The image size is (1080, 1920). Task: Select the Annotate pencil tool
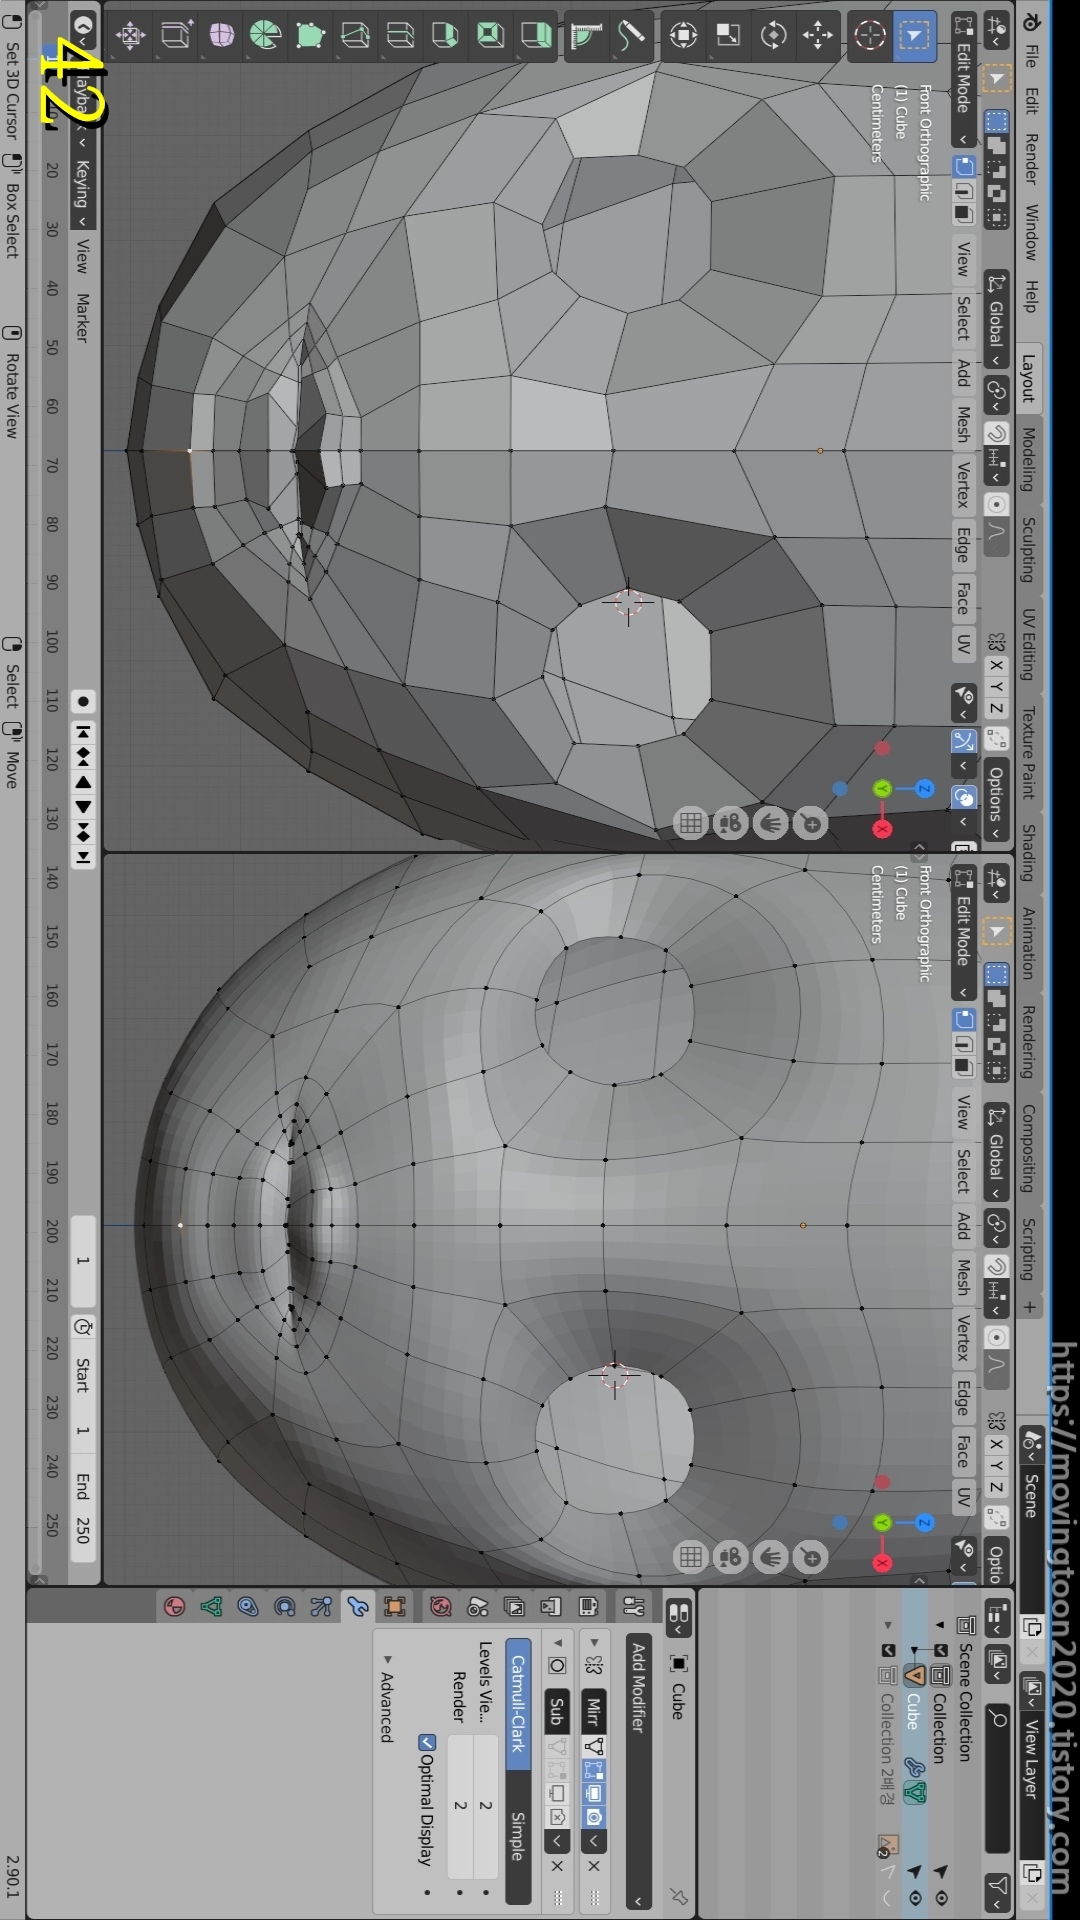(x=631, y=36)
